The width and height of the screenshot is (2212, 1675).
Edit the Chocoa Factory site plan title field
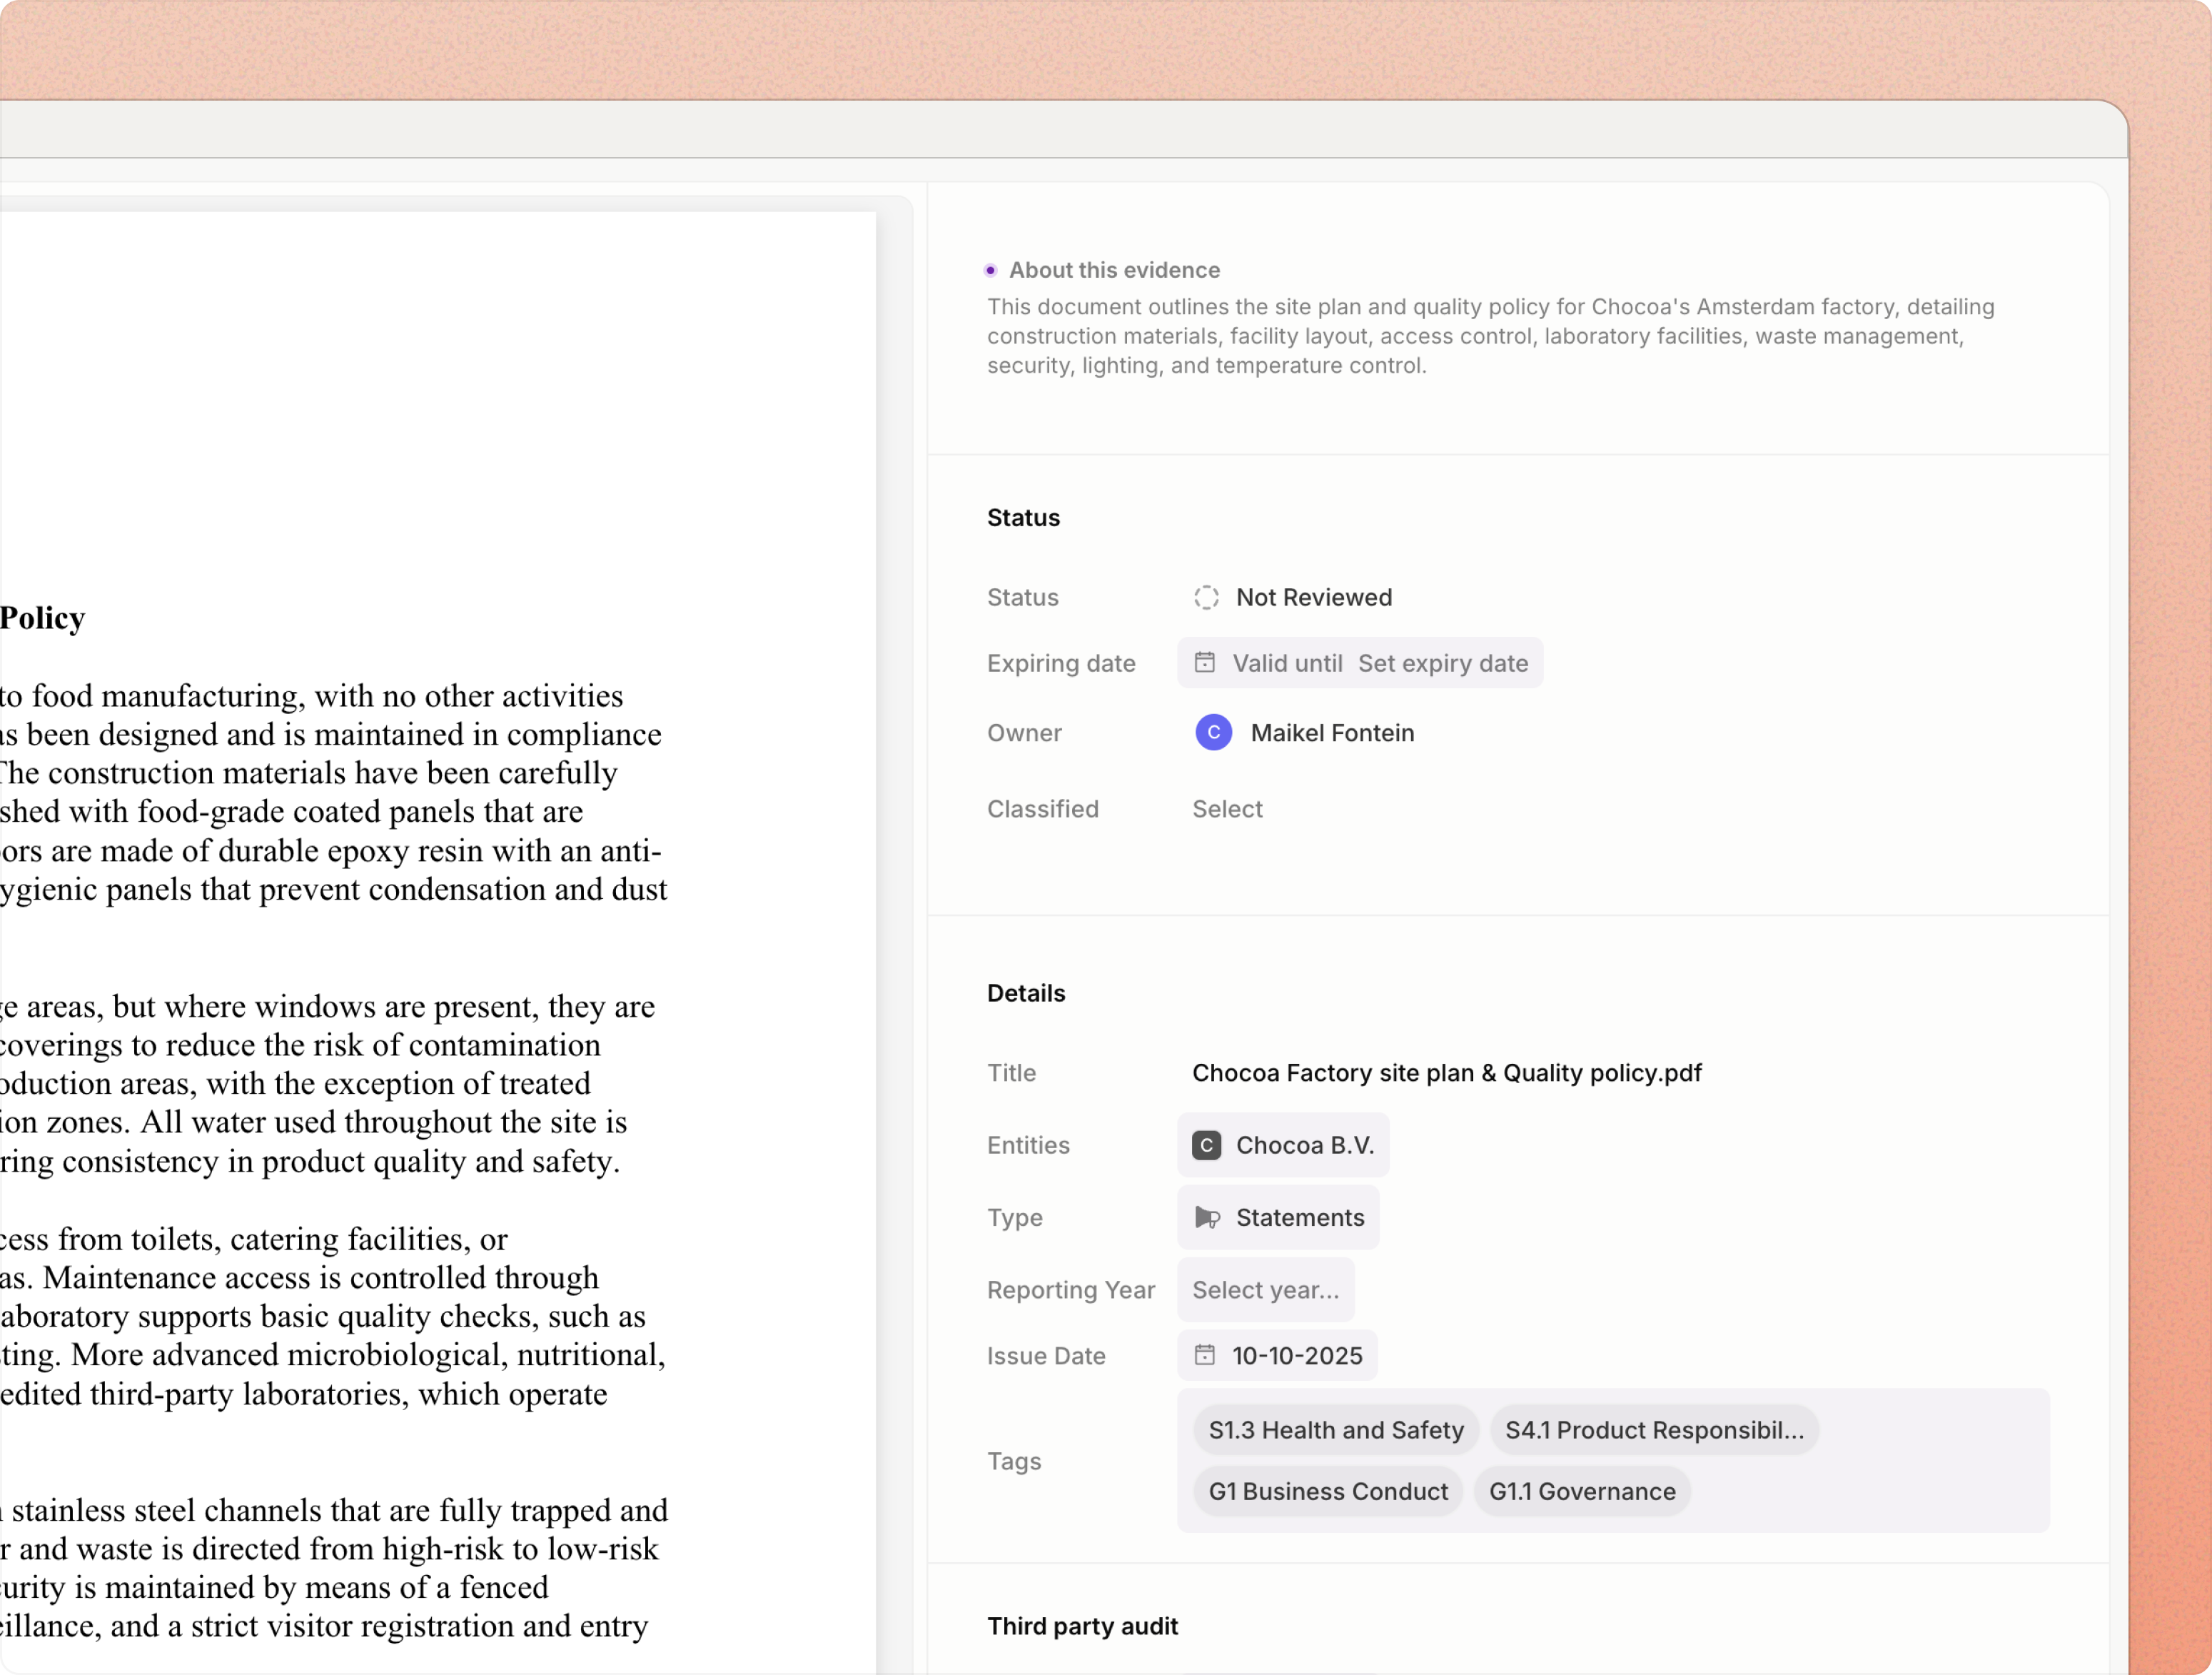pyautogui.click(x=1446, y=1073)
